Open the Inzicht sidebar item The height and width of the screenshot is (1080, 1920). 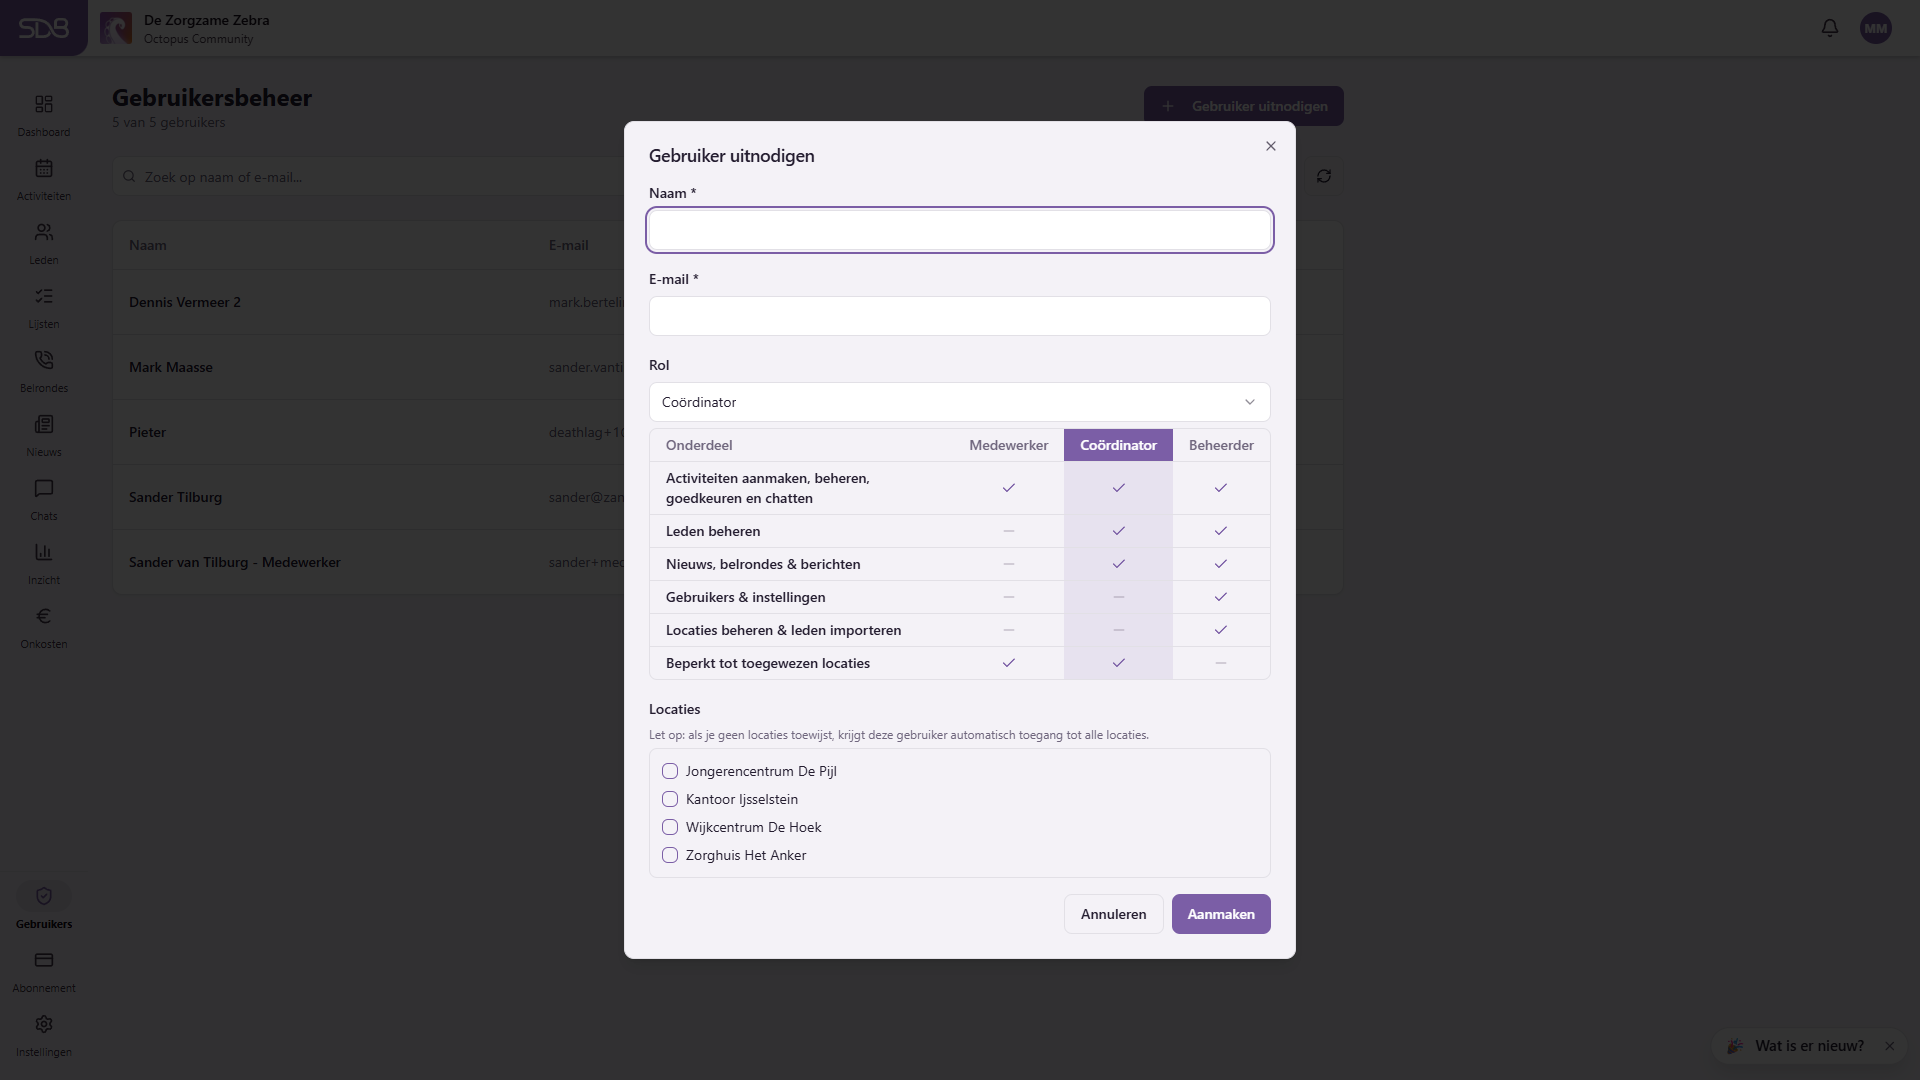pos(44,563)
